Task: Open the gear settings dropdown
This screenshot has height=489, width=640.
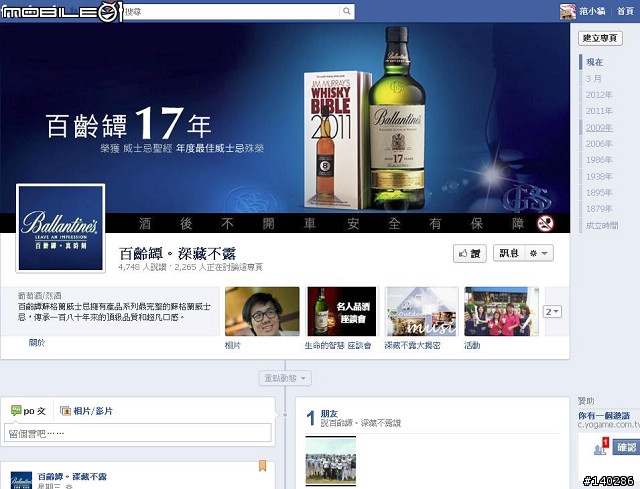Action: (539, 253)
